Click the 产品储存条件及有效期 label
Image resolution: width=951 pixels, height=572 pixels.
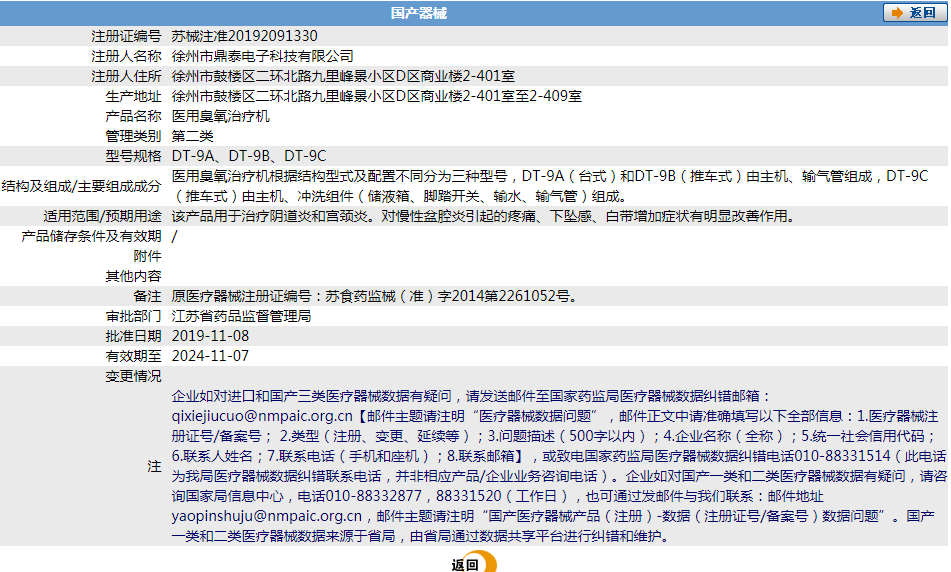click(92, 236)
